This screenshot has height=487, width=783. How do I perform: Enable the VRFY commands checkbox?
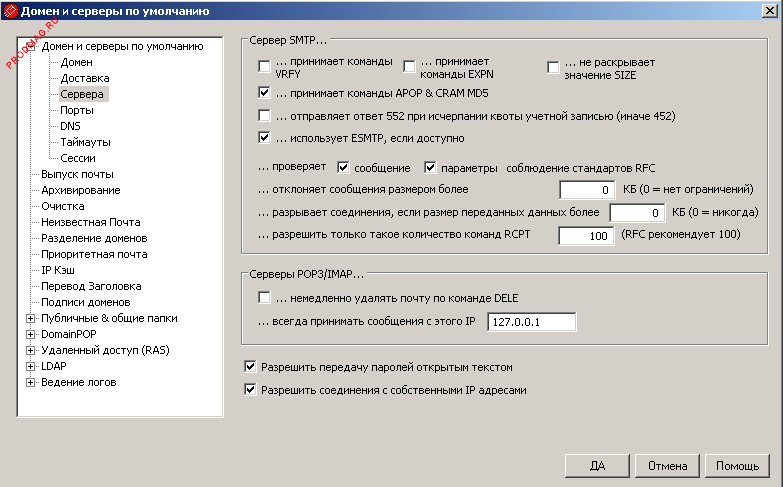[264, 67]
